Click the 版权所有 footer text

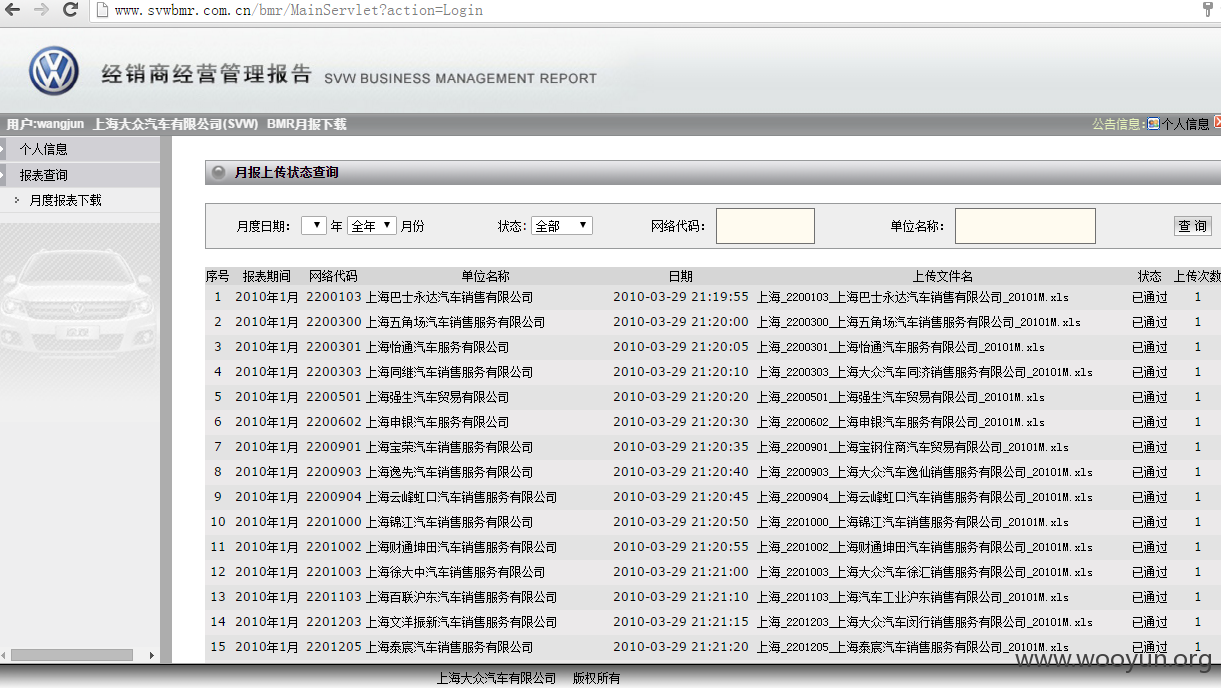[596, 678]
